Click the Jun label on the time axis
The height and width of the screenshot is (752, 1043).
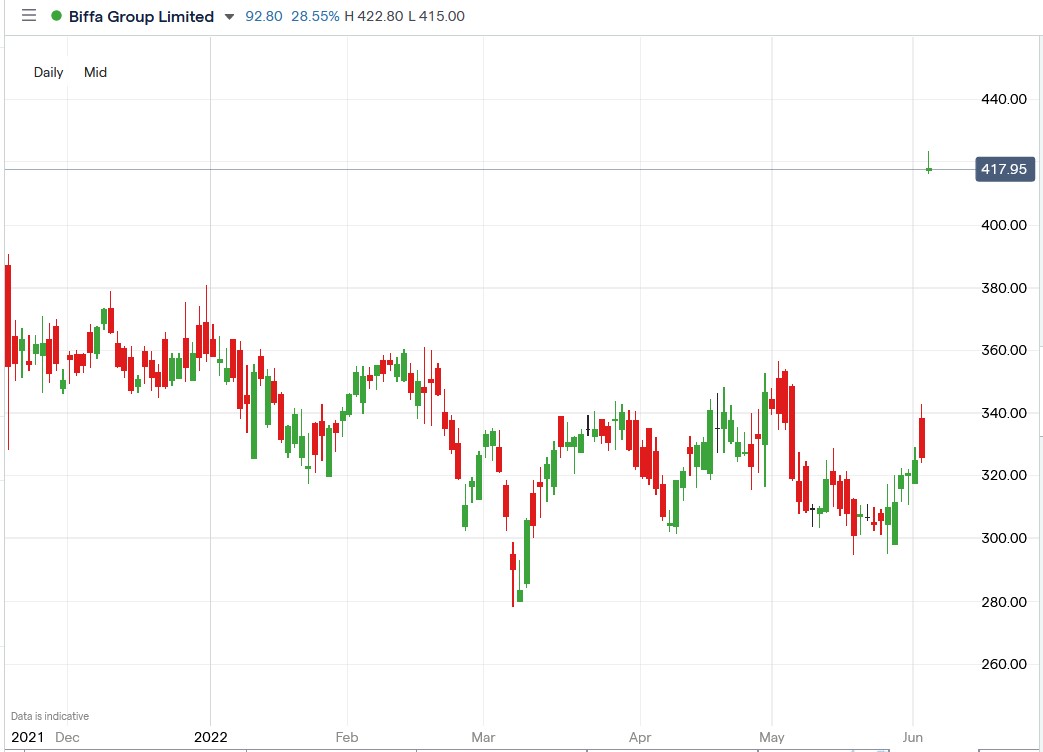(x=911, y=737)
